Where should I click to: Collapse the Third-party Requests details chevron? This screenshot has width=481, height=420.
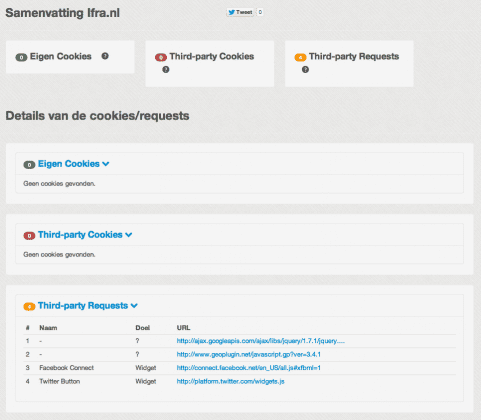pyautogui.click(x=134, y=306)
